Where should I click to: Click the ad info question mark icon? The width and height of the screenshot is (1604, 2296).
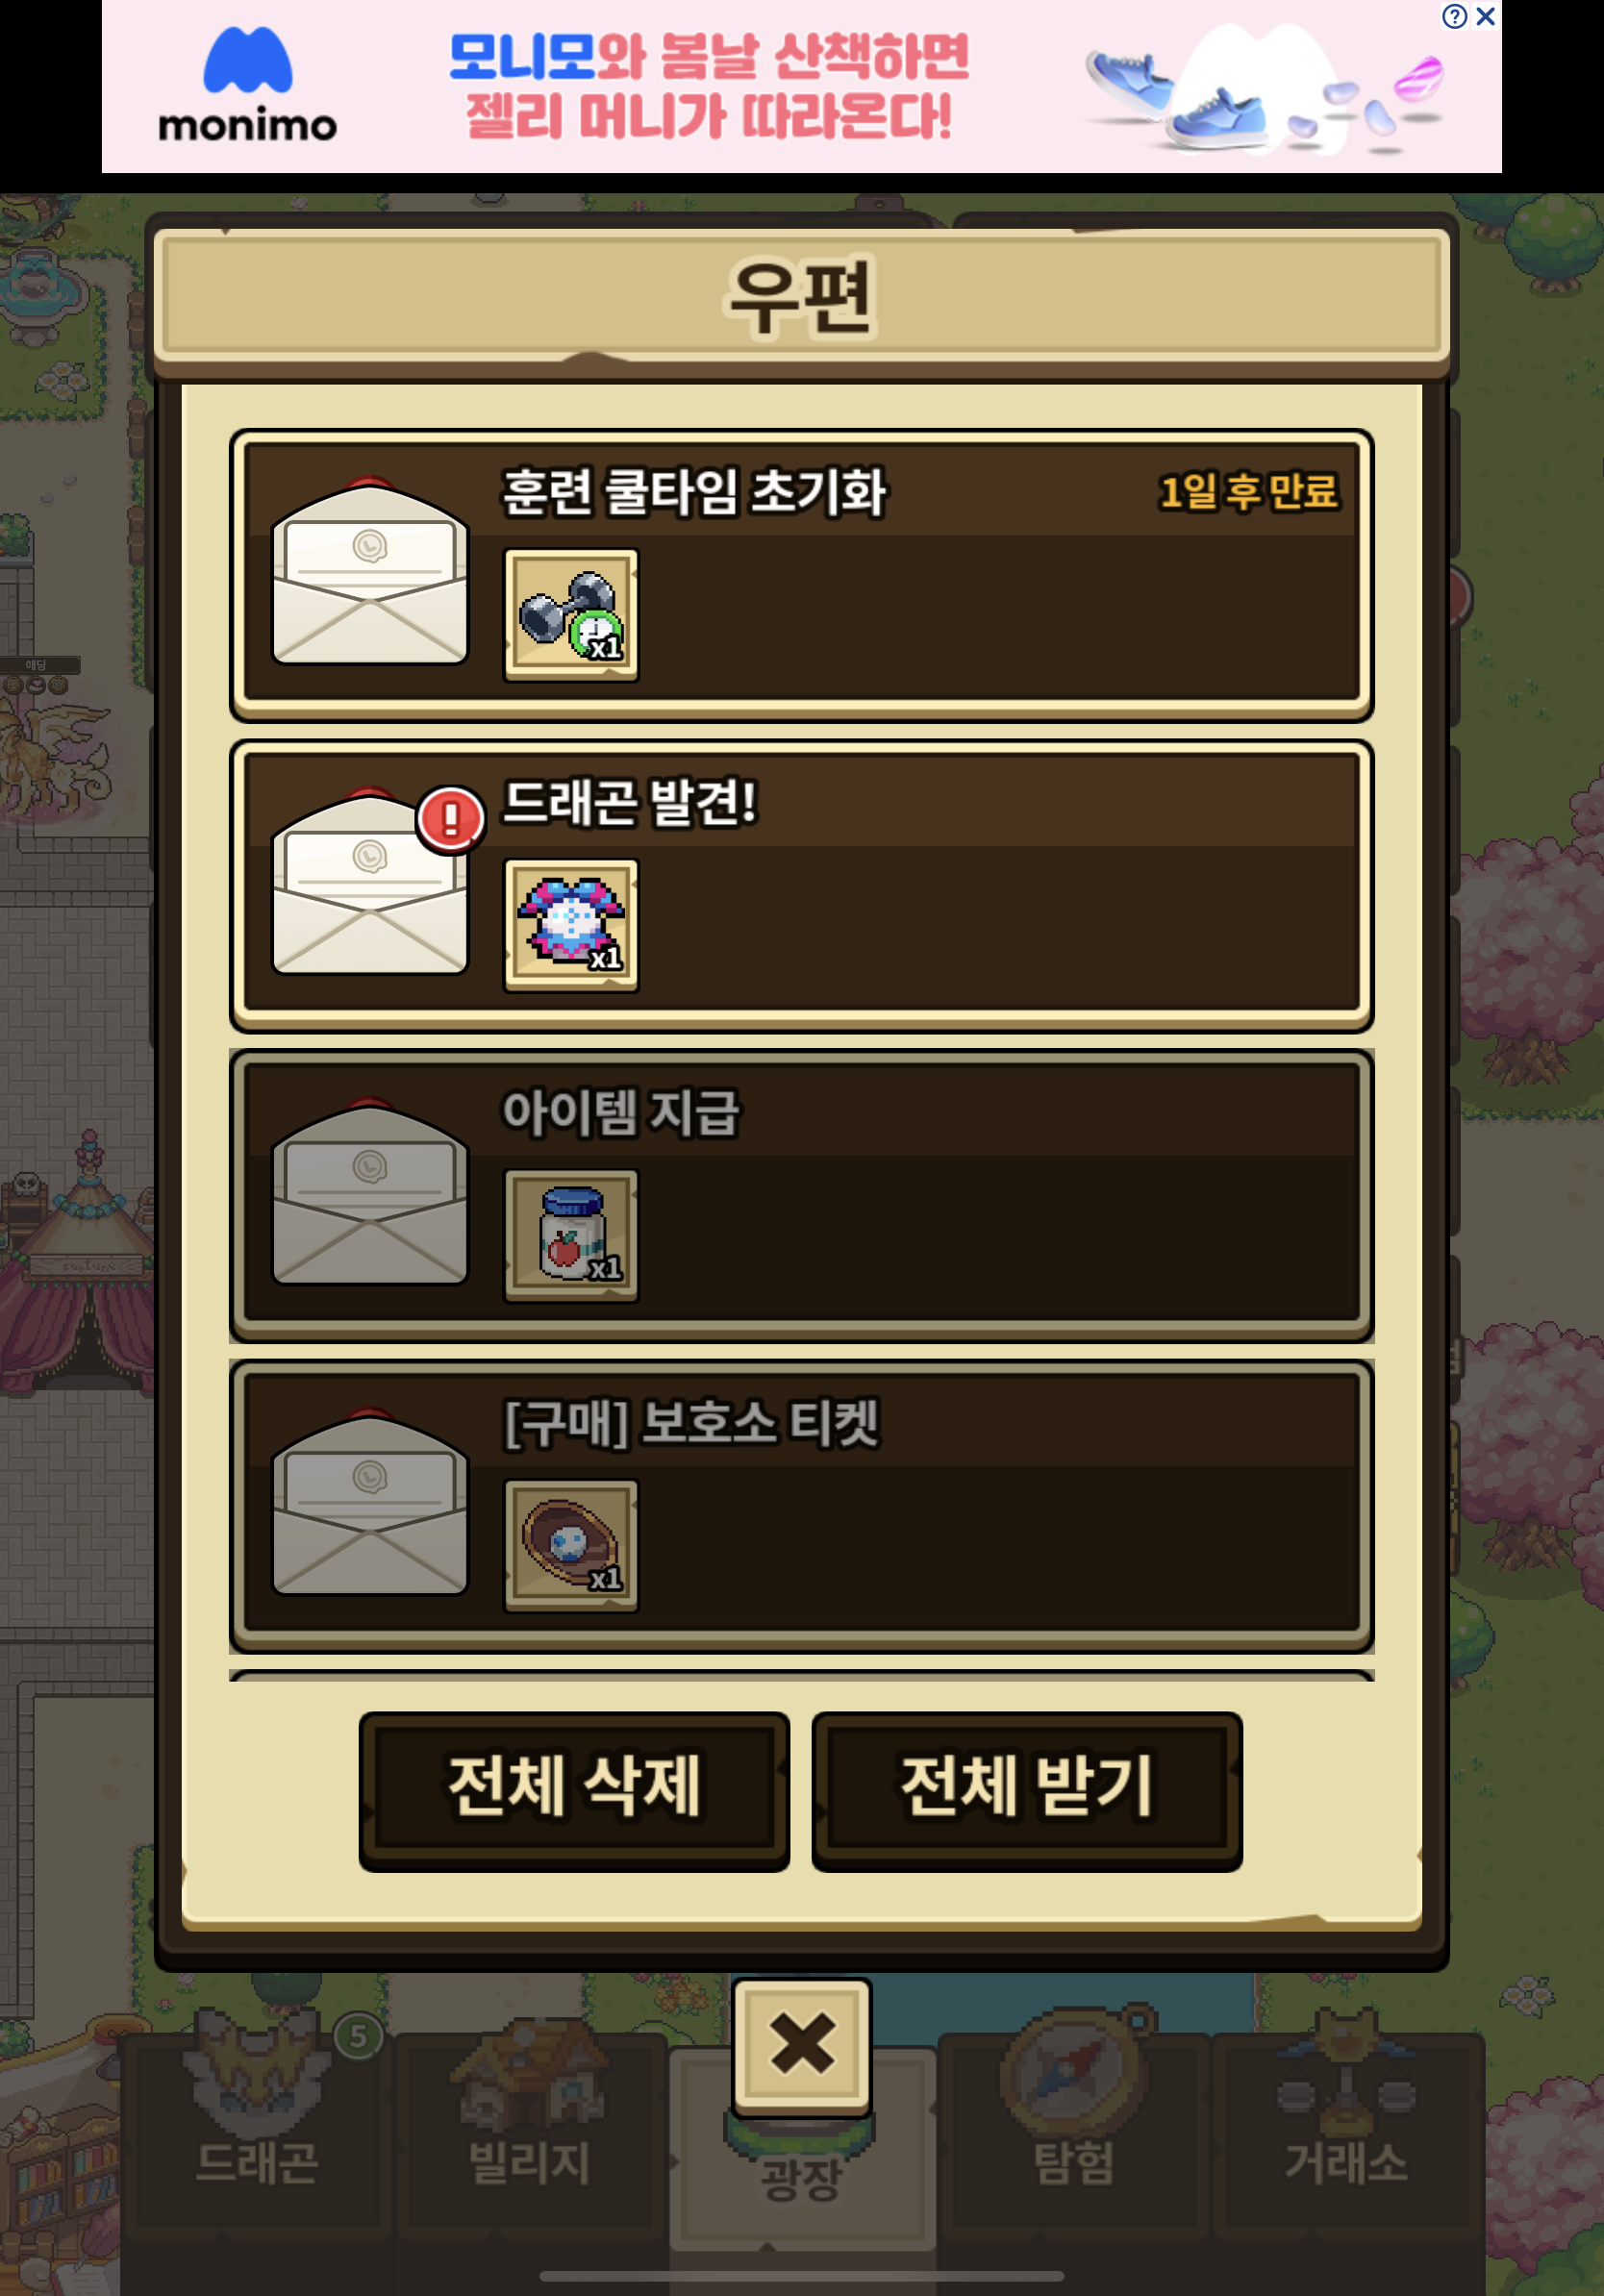tap(1455, 16)
